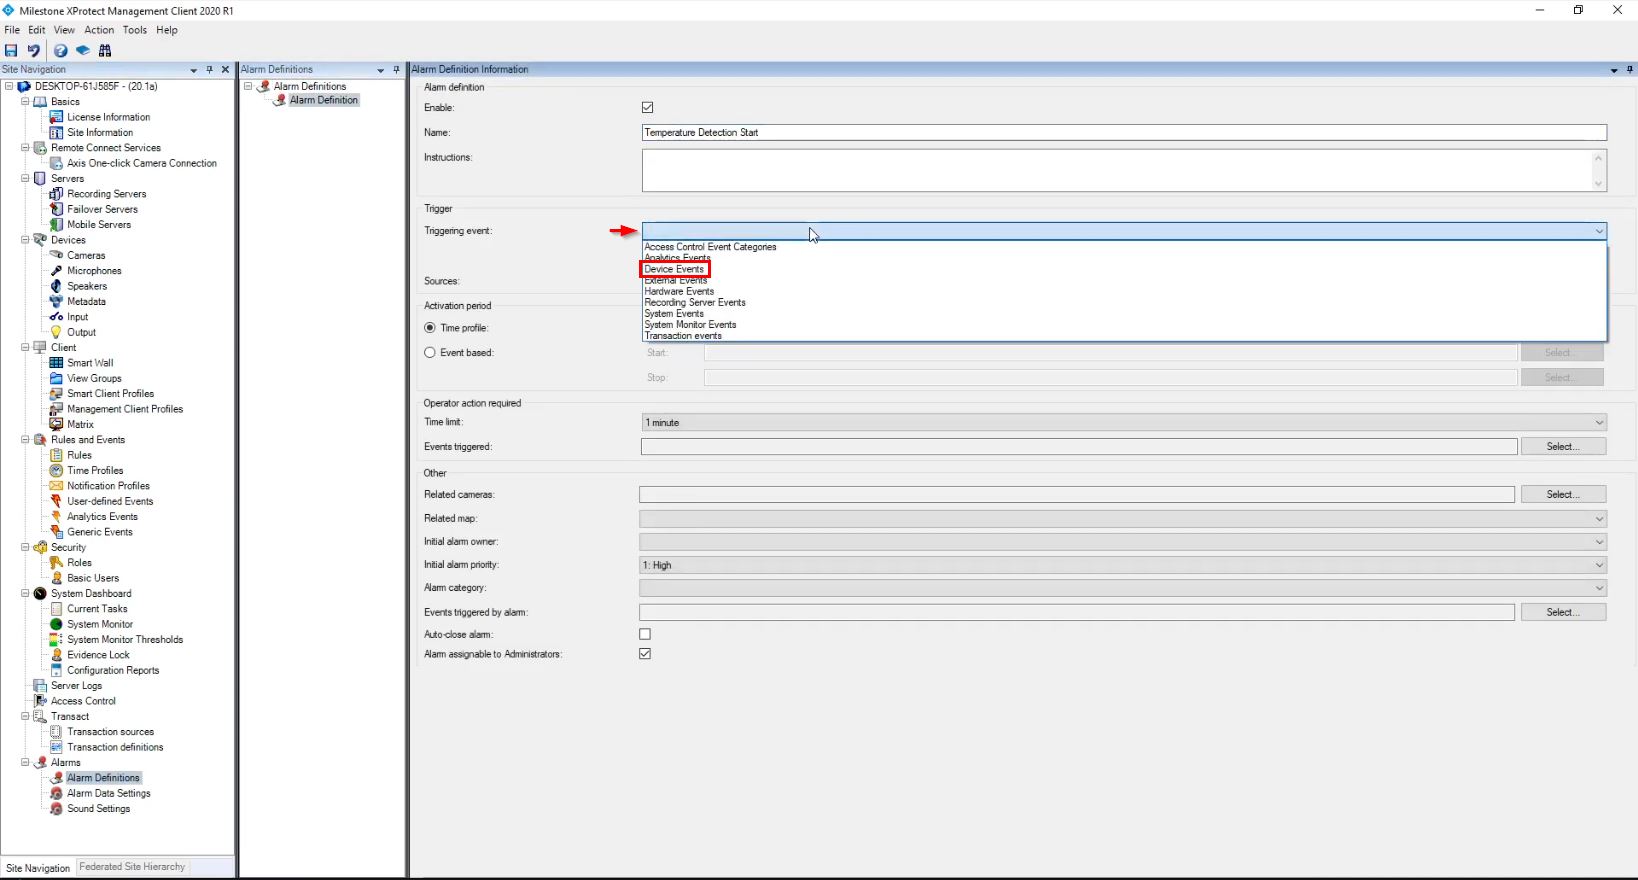Open Recording Servers node icon
The width and height of the screenshot is (1638, 880).
(x=57, y=194)
